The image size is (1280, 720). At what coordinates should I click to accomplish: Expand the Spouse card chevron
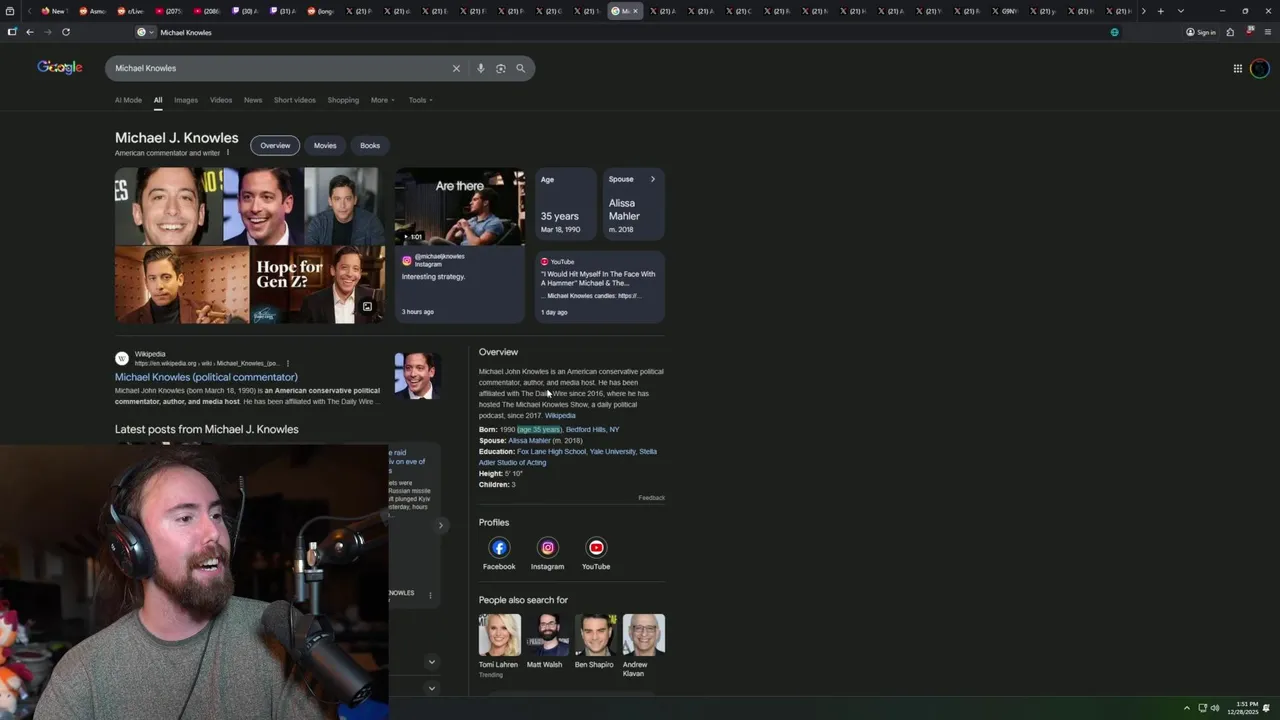tap(653, 179)
